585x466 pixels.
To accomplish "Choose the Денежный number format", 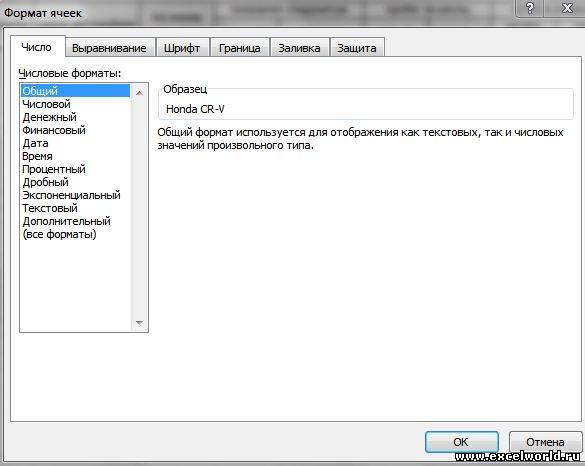I will tap(49, 117).
